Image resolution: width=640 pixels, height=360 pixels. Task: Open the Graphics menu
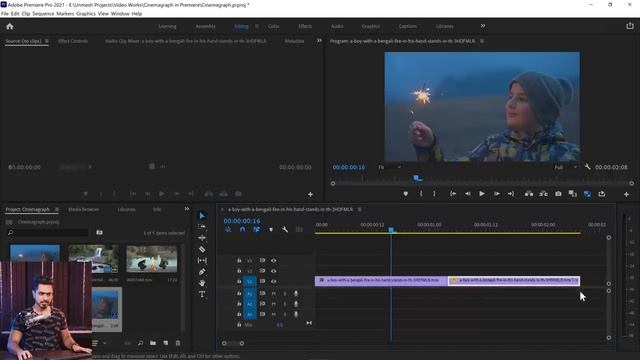point(86,13)
